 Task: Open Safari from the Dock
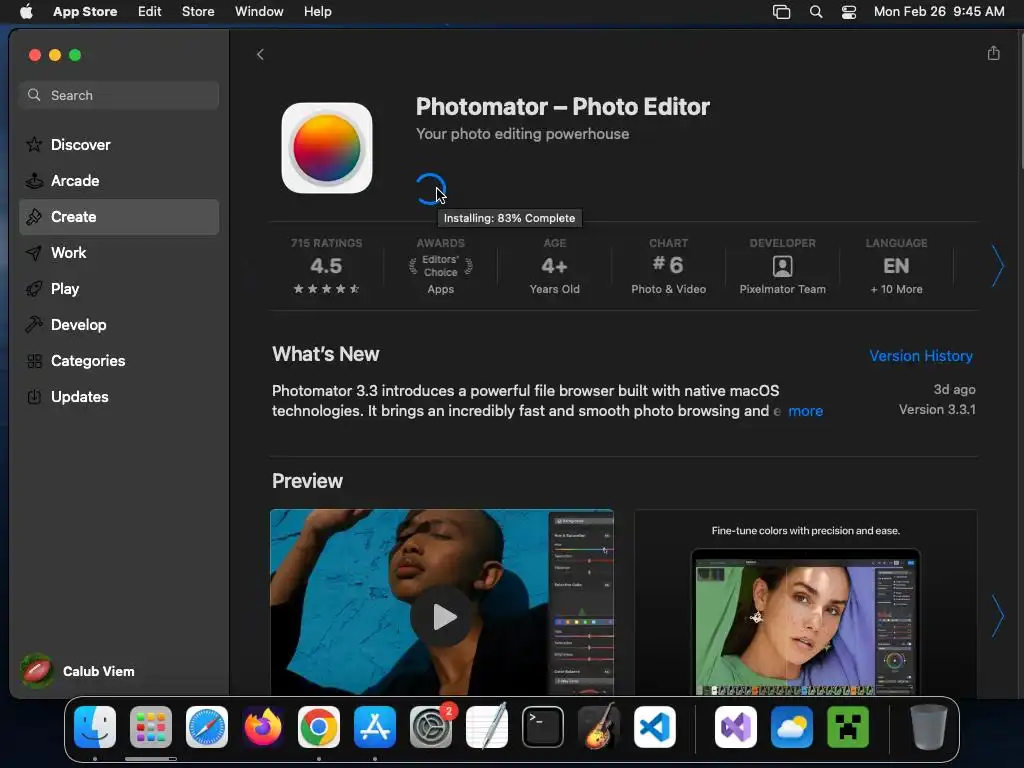(x=207, y=727)
